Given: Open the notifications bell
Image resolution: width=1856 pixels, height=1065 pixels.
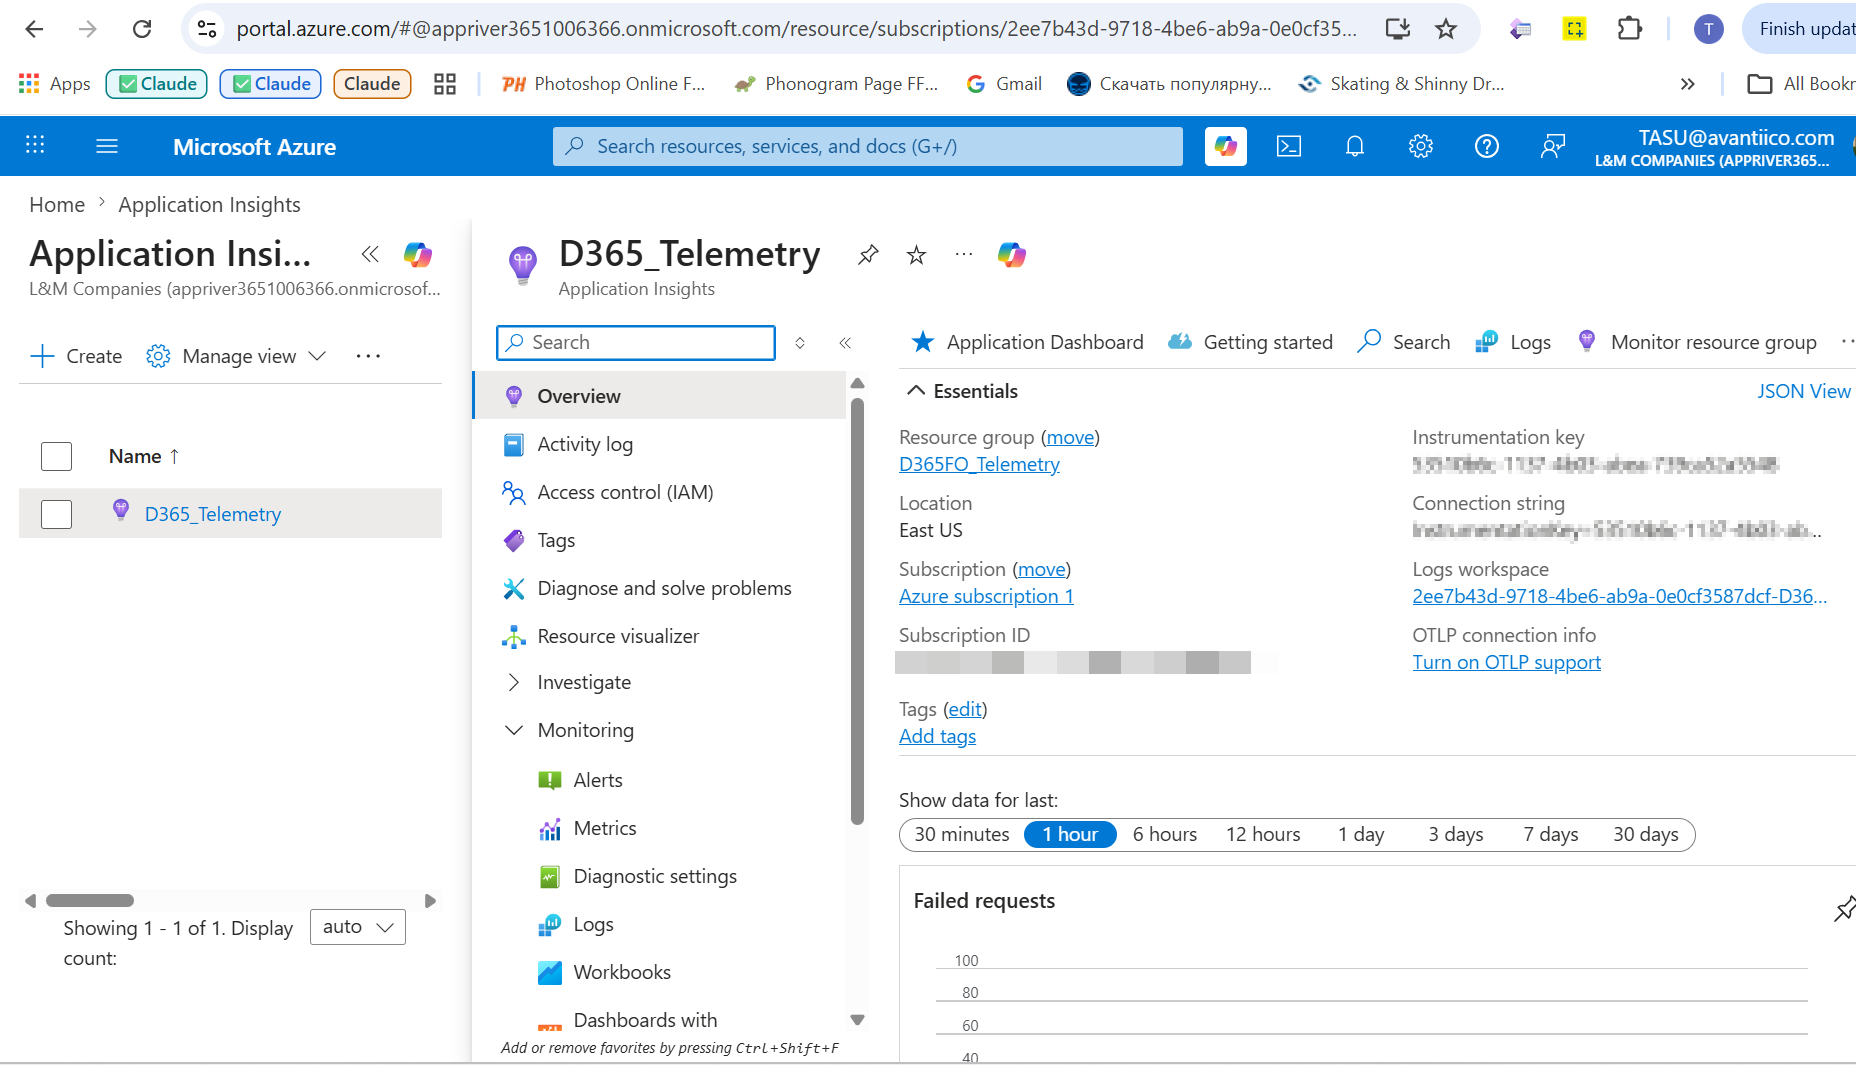Looking at the screenshot, I should (x=1355, y=146).
